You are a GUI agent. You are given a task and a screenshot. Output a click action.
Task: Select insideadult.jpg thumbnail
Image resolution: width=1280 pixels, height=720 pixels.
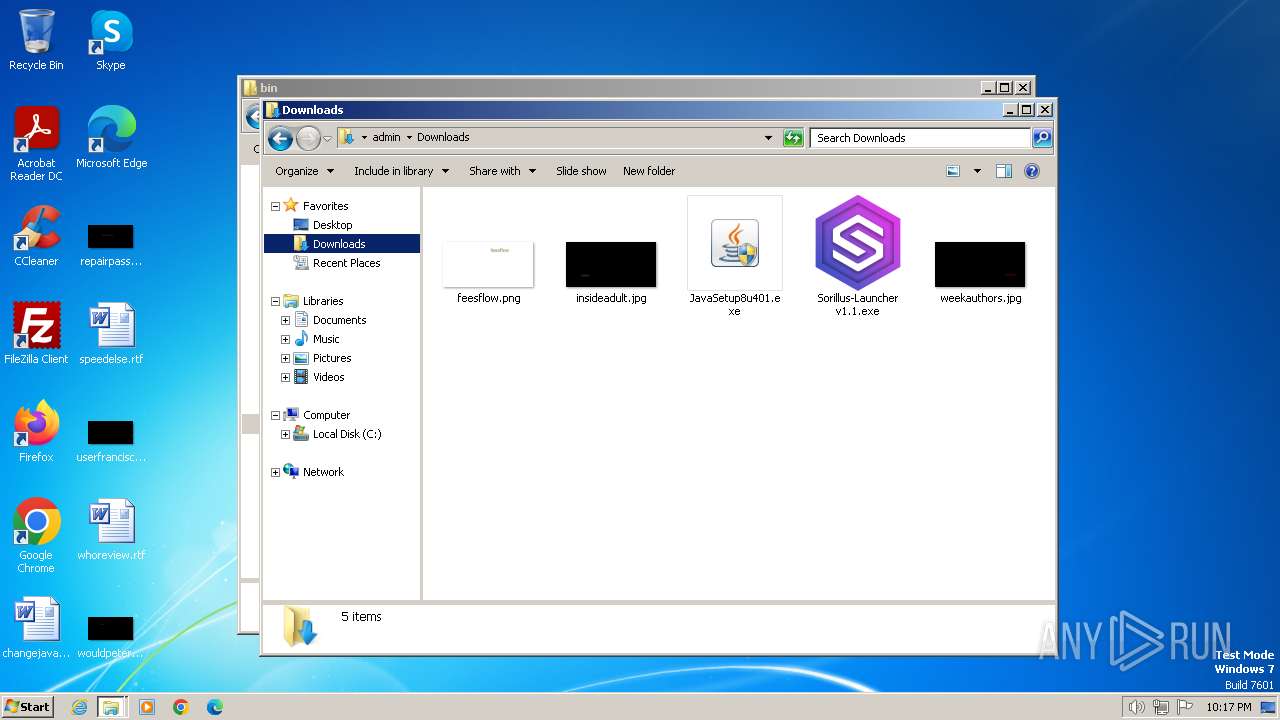tap(611, 272)
